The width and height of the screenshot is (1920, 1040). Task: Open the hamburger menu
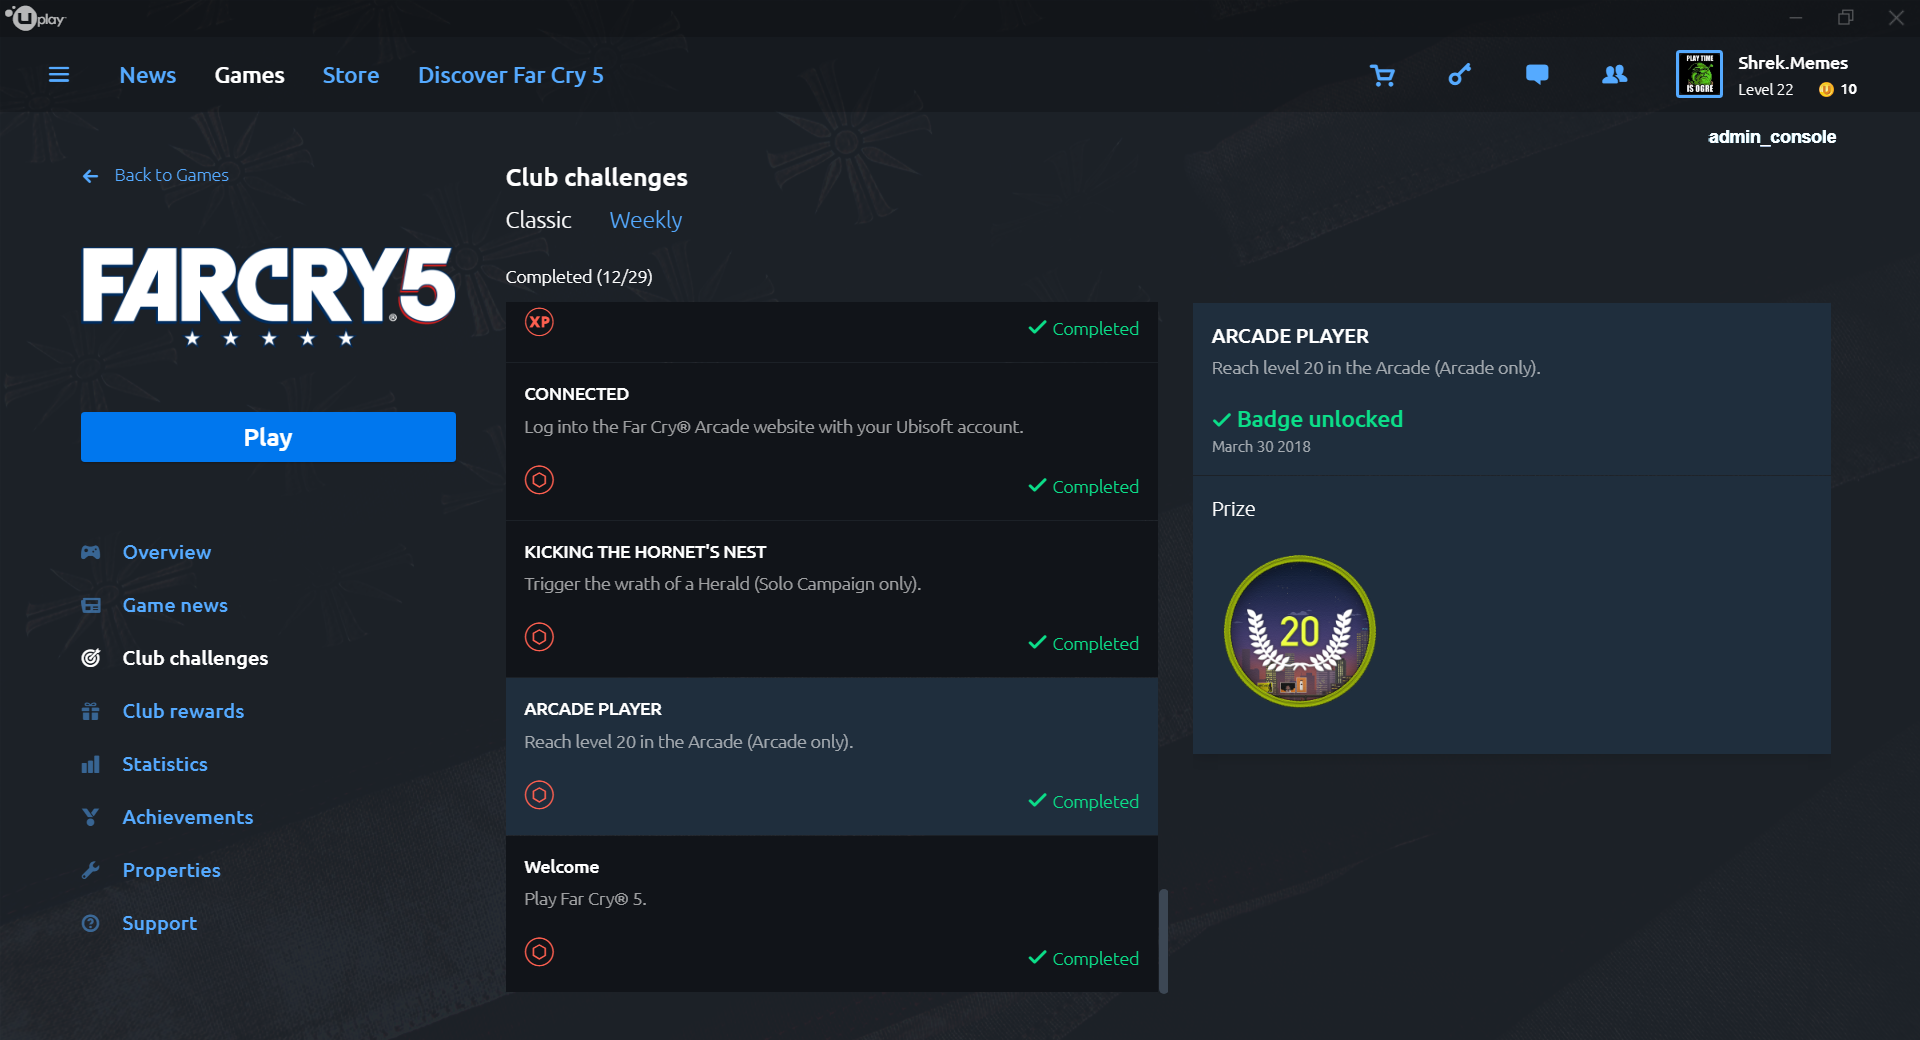point(59,75)
